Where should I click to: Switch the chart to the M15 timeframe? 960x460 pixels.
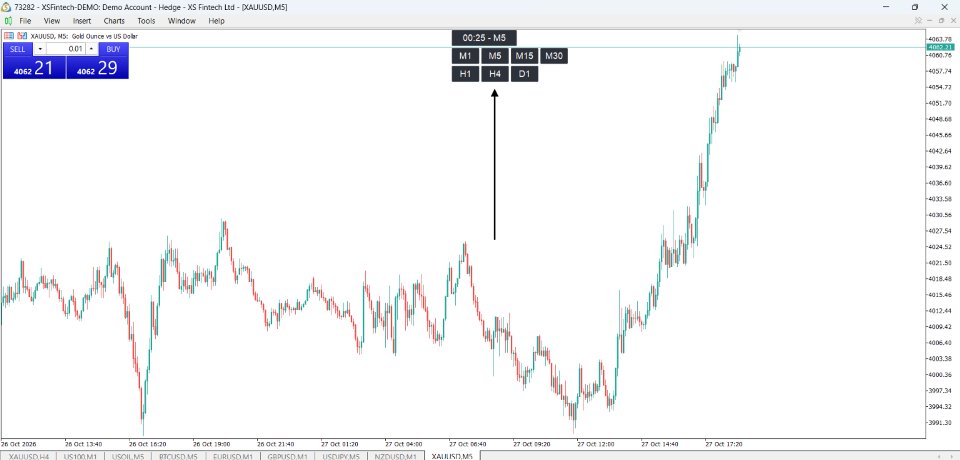[x=524, y=56]
